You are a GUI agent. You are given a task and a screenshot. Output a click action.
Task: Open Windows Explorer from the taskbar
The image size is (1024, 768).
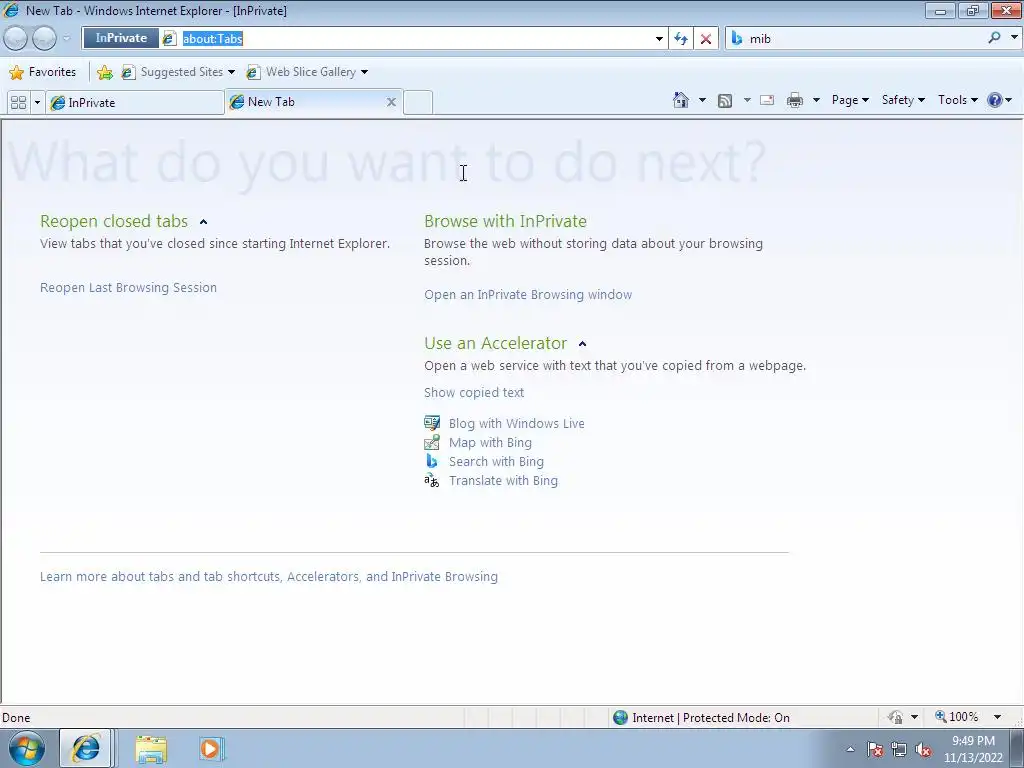click(151, 749)
